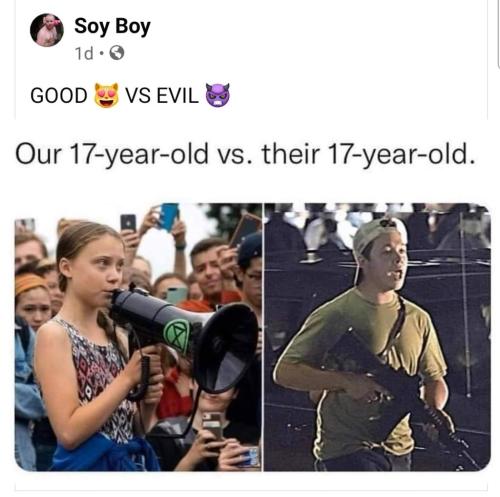Click the scrollbar at the top right edge
The image size is (500, 497).
coord(498,33)
